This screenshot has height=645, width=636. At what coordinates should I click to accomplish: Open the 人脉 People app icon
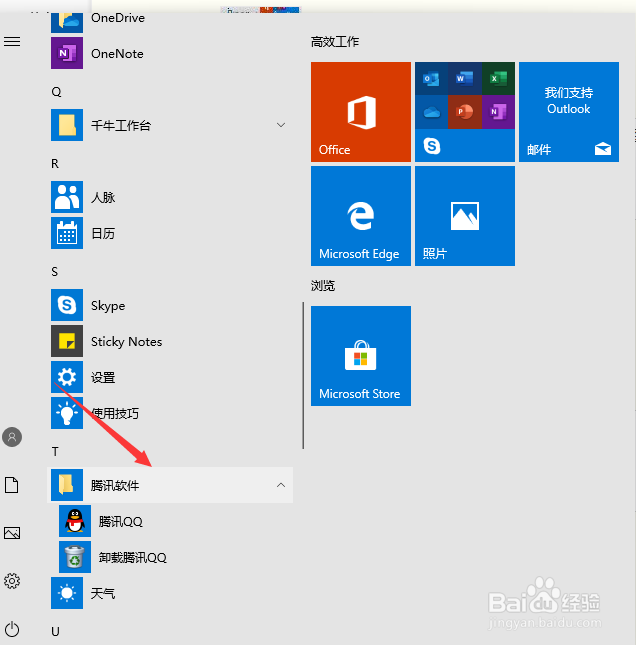click(67, 197)
